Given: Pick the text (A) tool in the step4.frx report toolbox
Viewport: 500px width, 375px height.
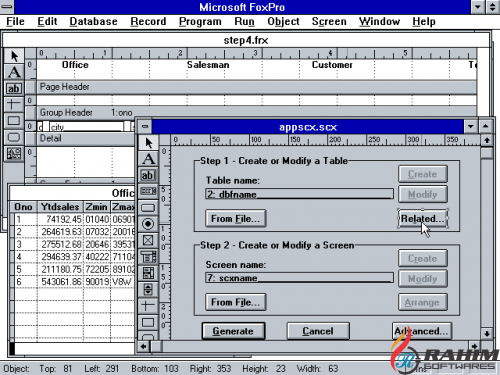Looking at the screenshot, I should 14,72.
